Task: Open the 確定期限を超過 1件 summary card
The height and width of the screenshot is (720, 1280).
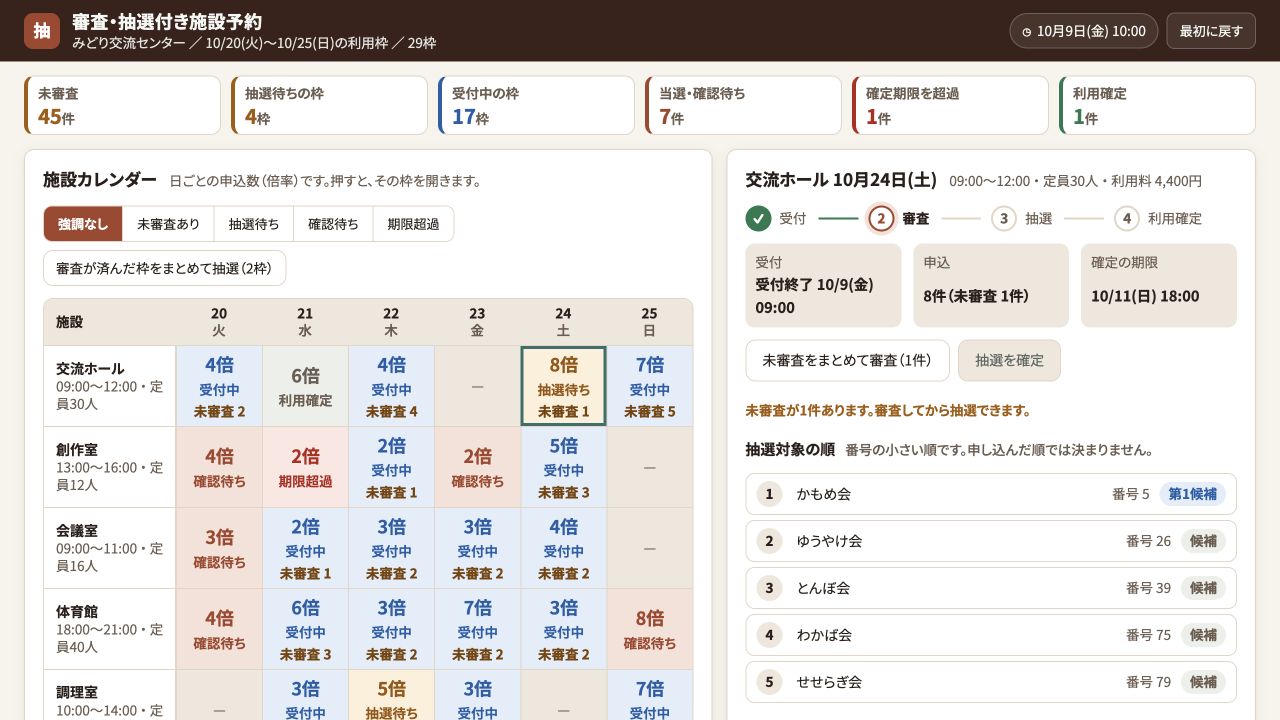Action: pyautogui.click(x=950, y=105)
